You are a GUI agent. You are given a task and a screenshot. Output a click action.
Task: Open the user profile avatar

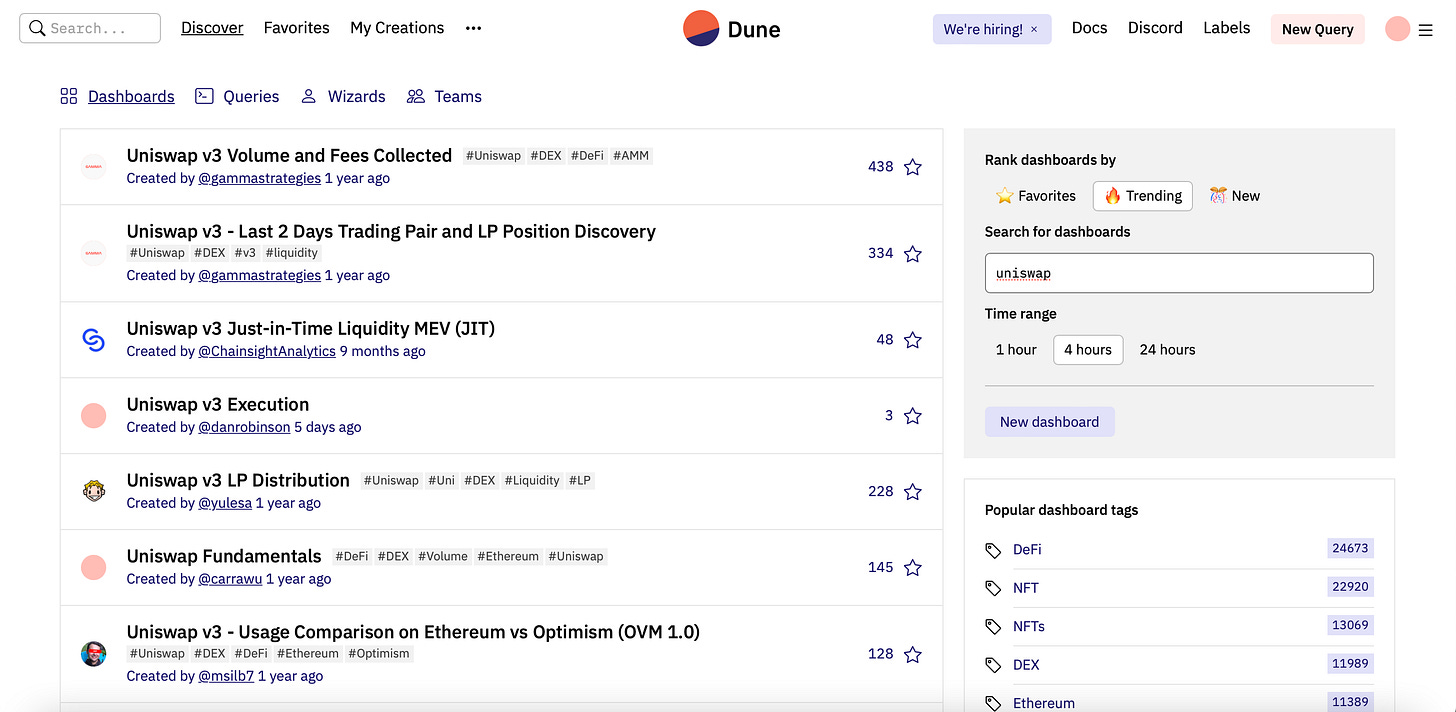pos(1397,29)
